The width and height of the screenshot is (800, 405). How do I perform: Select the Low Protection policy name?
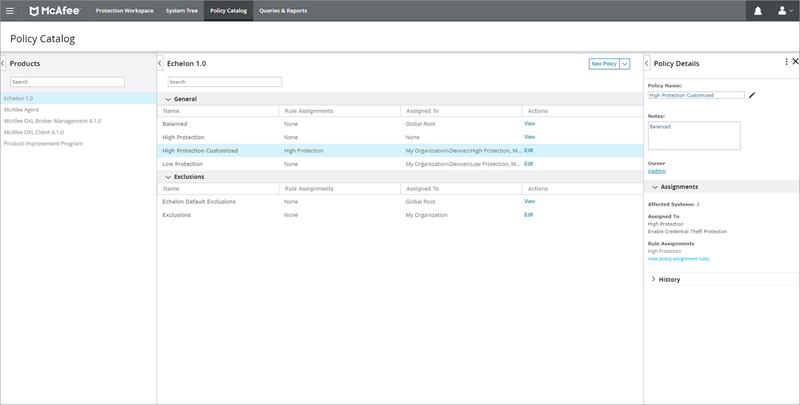182,164
